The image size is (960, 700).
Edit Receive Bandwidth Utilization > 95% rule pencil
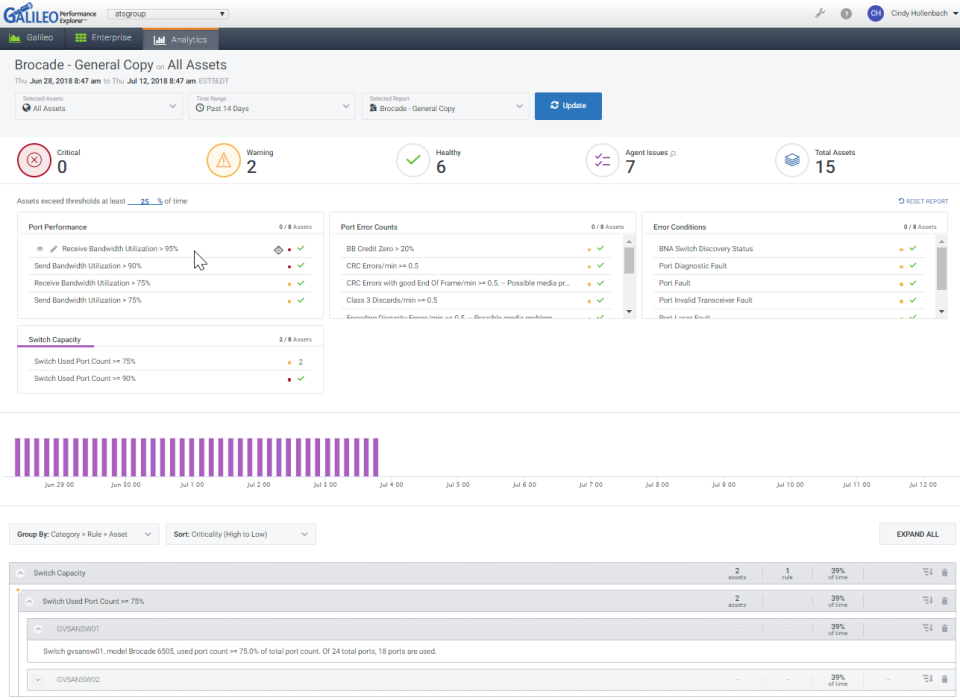(54, 249)
